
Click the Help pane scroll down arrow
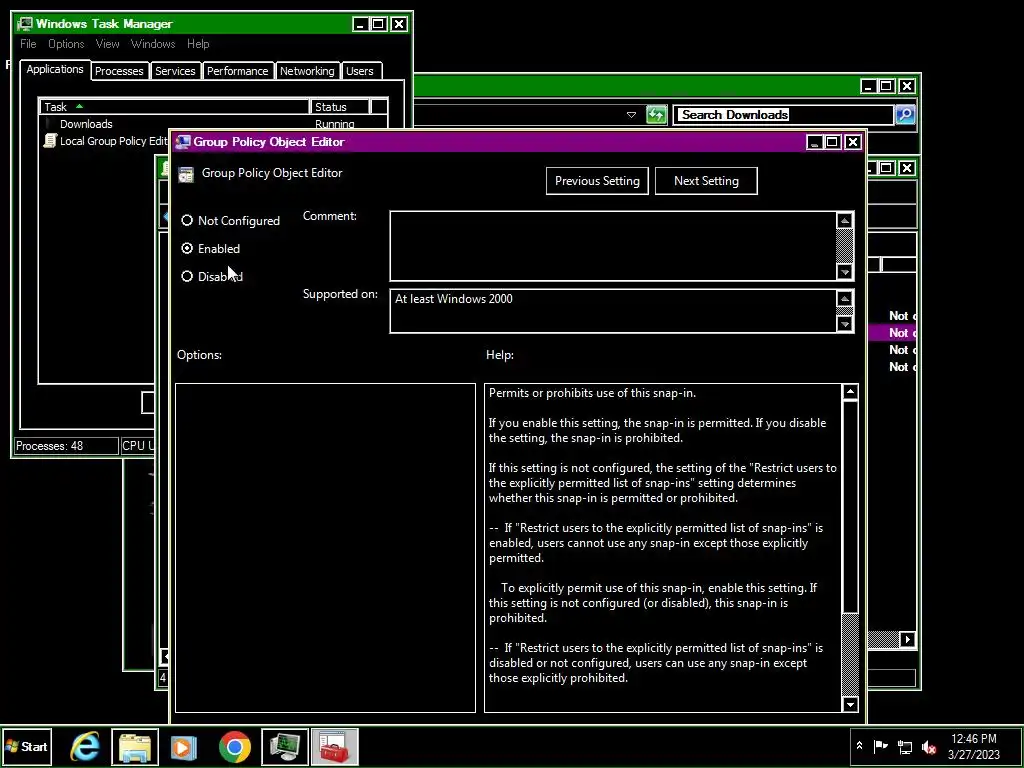click(x=850, y=704)
